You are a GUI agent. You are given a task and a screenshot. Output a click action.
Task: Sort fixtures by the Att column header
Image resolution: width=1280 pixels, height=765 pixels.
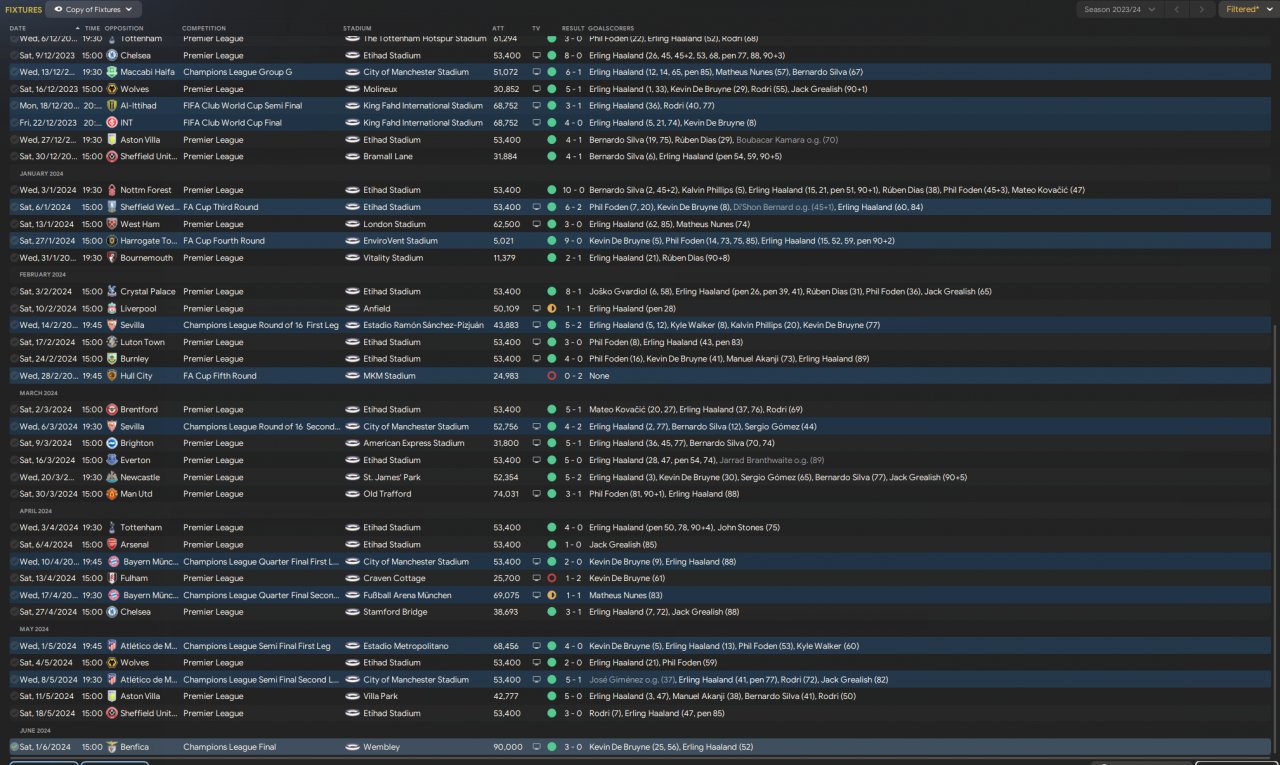[498, 28]
